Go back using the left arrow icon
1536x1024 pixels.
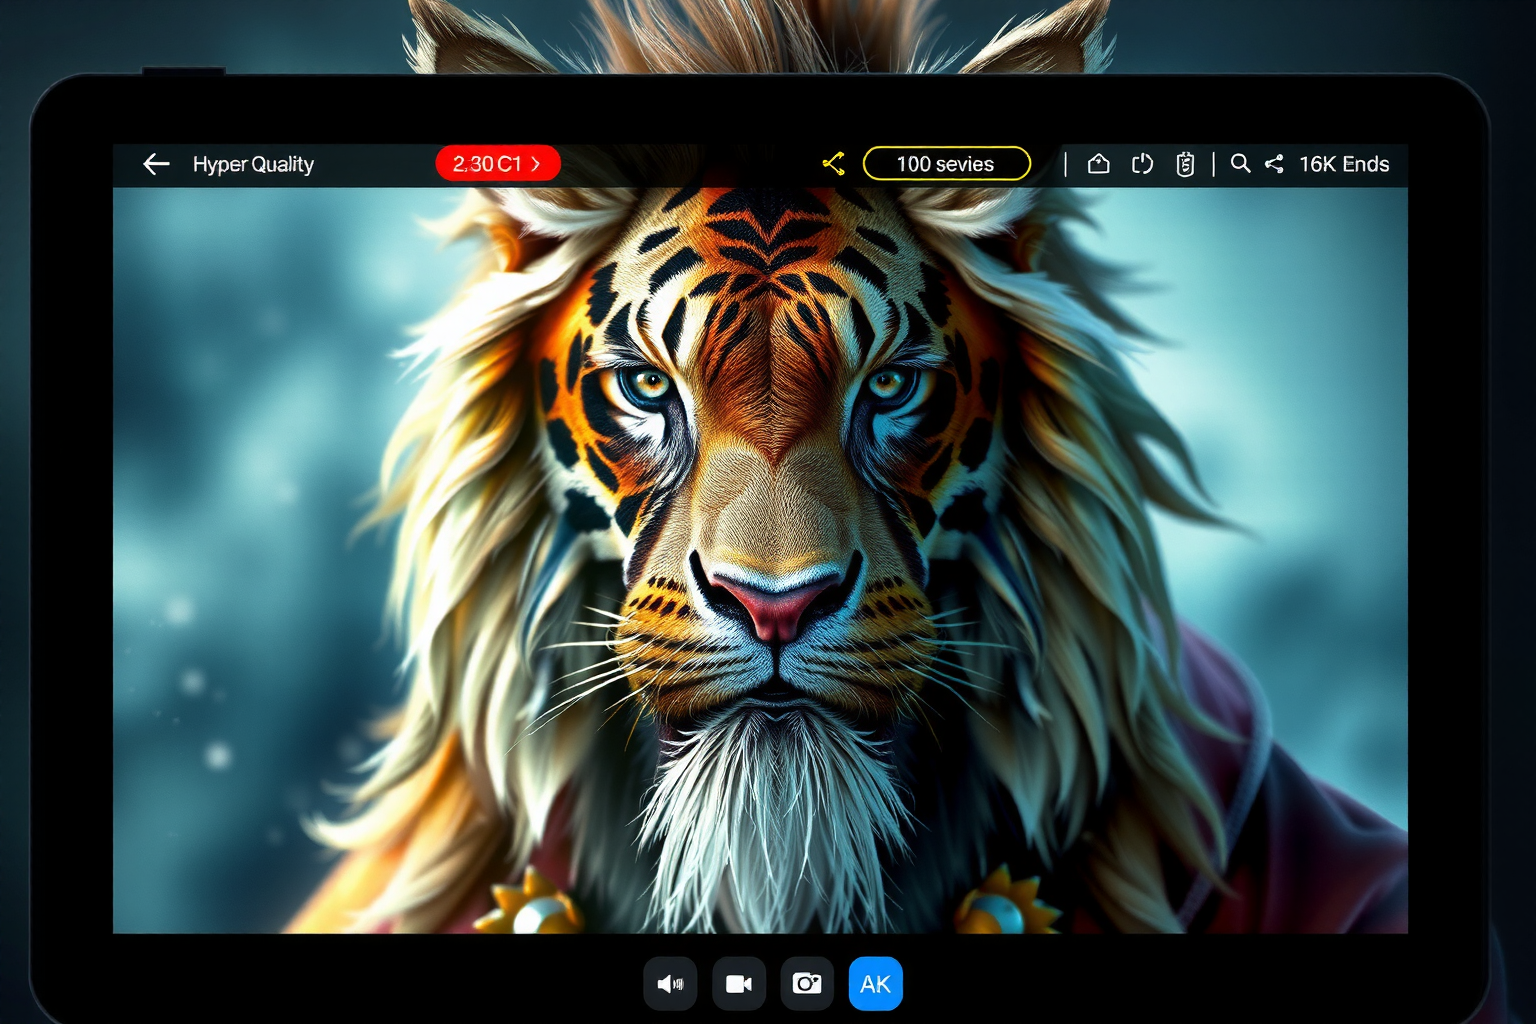point(156,164)
